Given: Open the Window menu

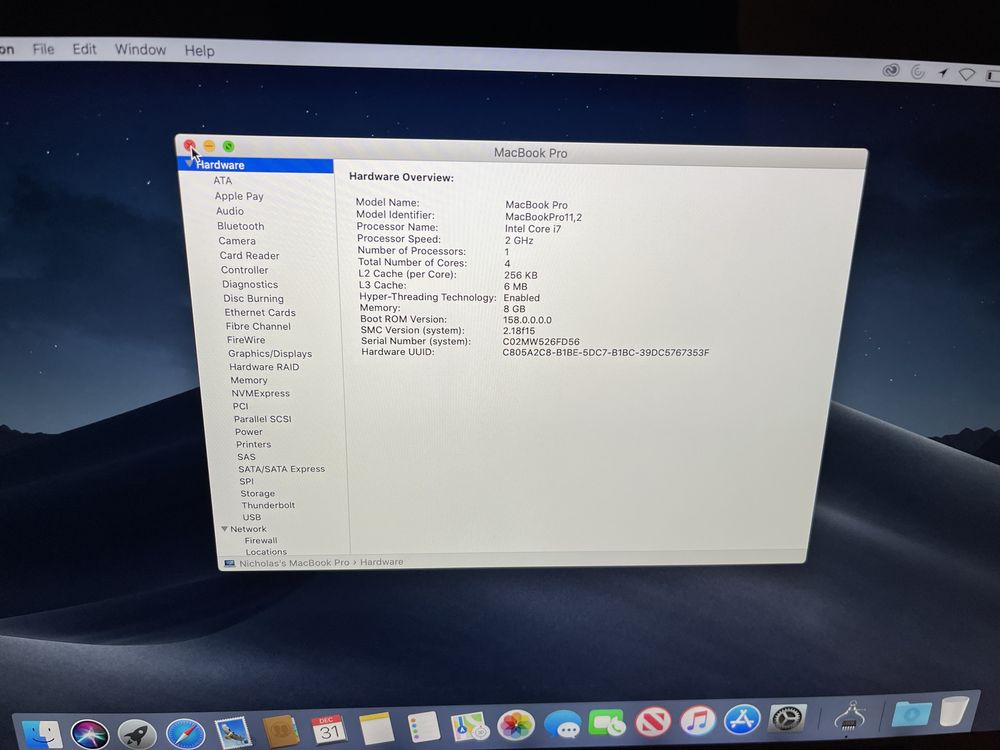Looking at the screenshot, I should (x=140, y=50).
